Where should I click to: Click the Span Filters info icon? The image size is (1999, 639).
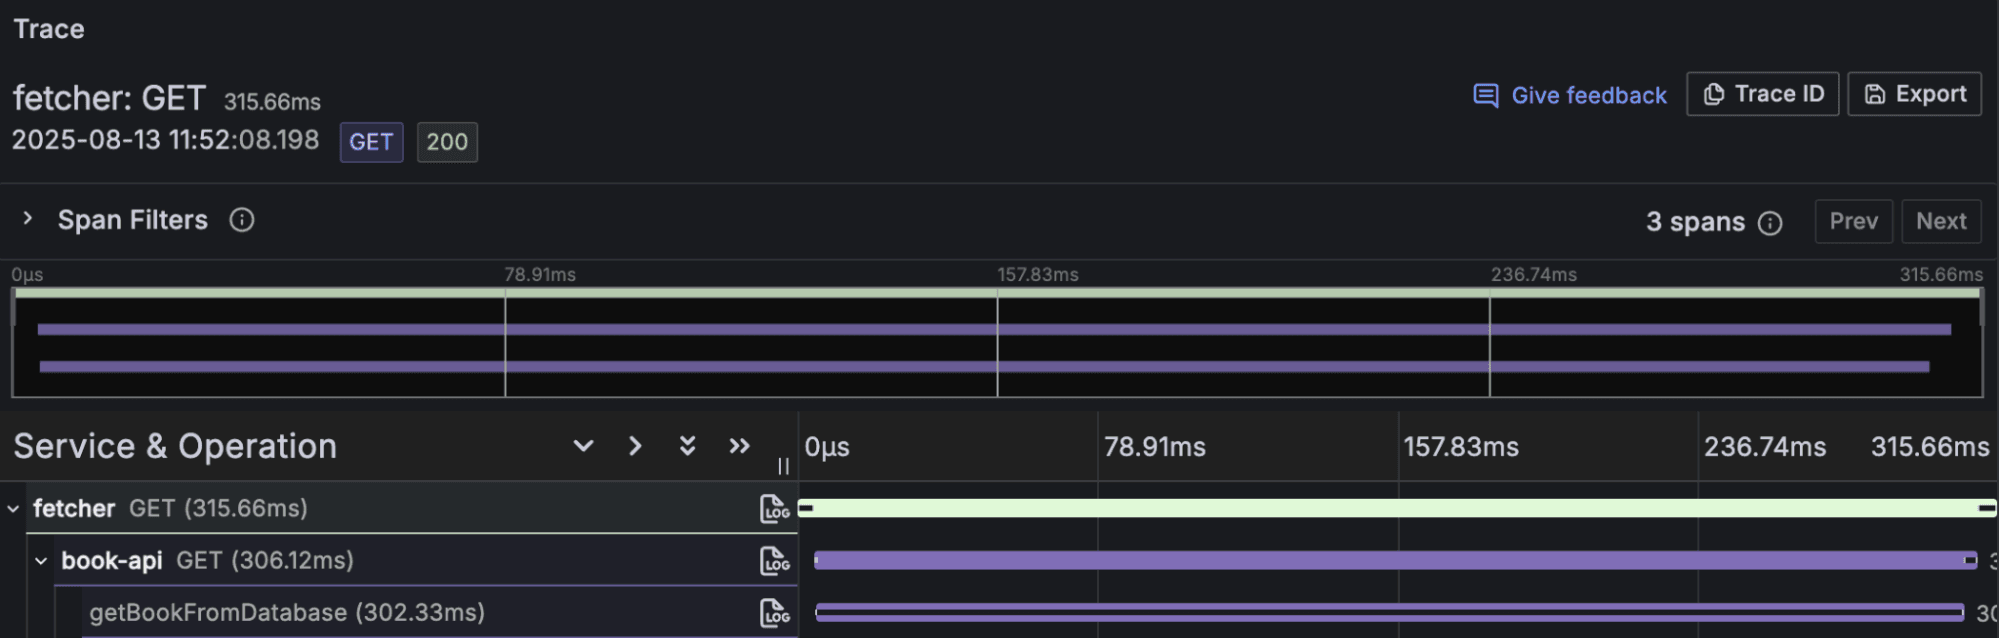(x=242, y=220)
